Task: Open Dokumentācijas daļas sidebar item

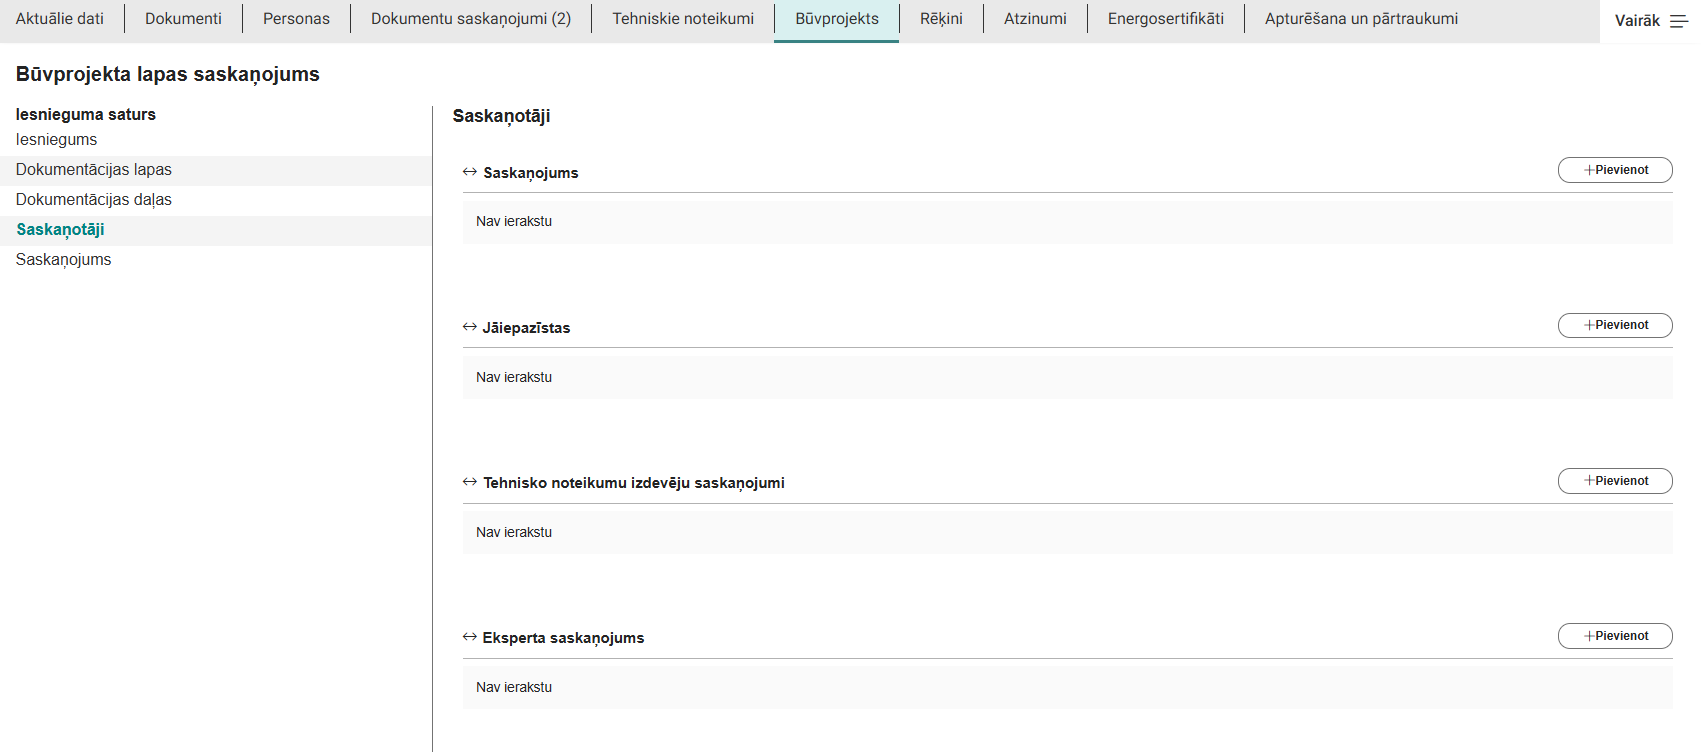Action: point(94,200)
